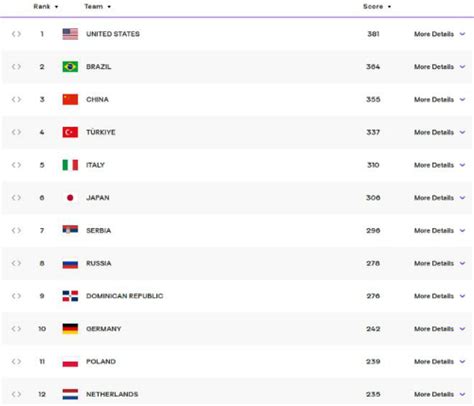The width and height of the screenshot is (474, 406).
Task: Open the DOMINICAN REPUBLIC team name
Action: click(x=125, y=296)
